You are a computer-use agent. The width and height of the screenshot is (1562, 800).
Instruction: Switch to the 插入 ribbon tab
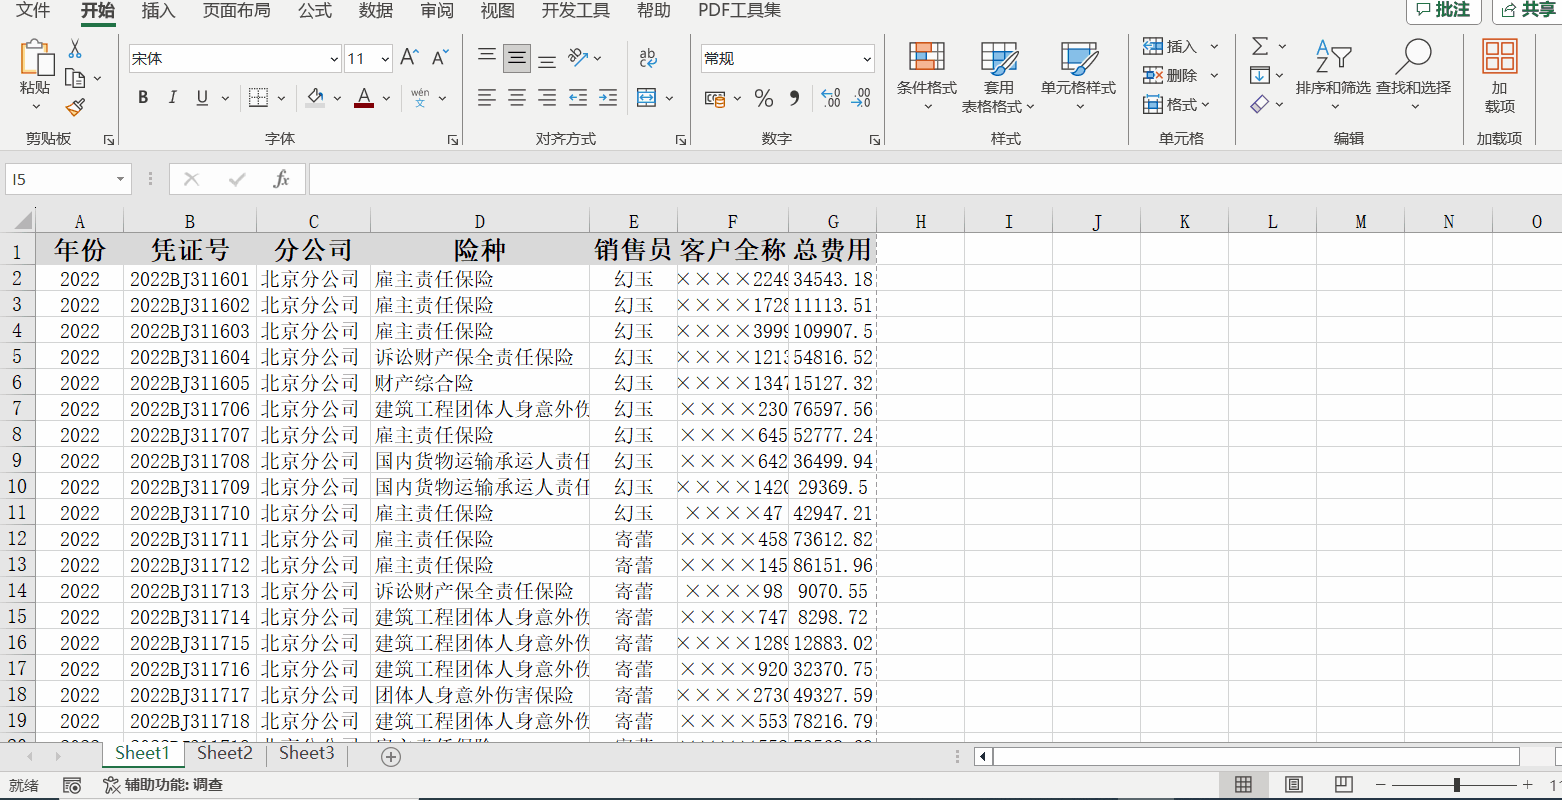[161, 12]
